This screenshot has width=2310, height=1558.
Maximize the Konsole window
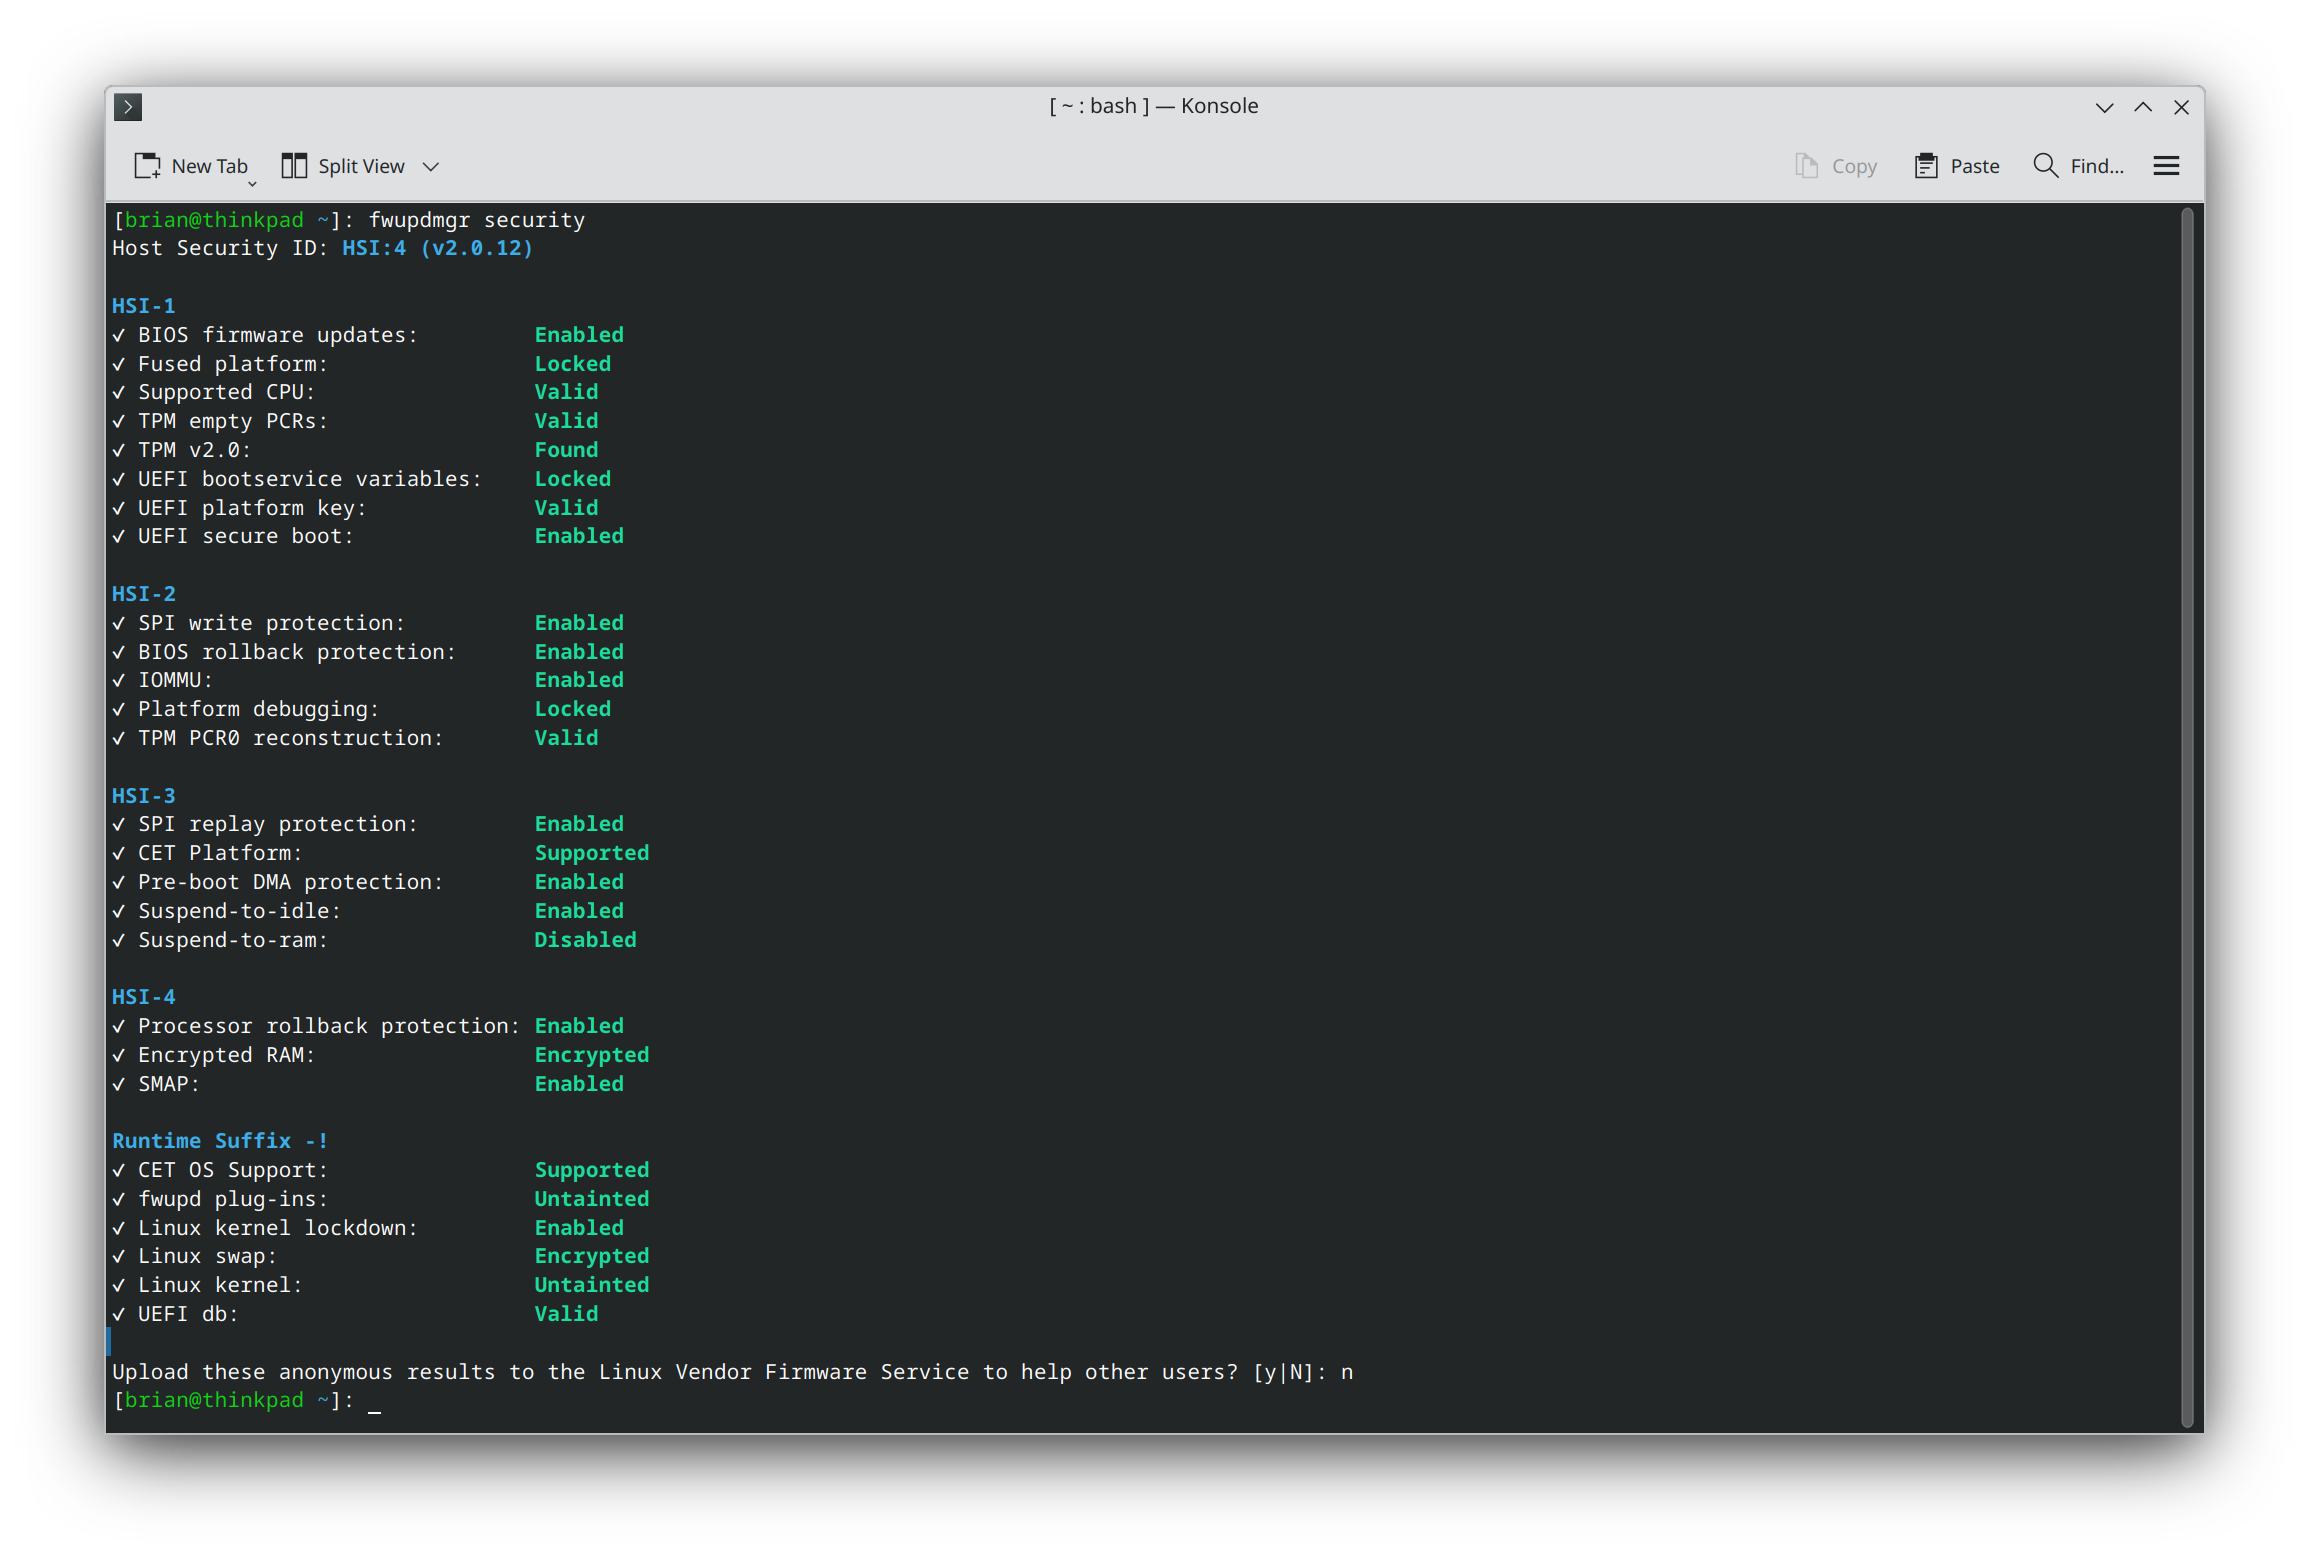[x=2143, y=107]
